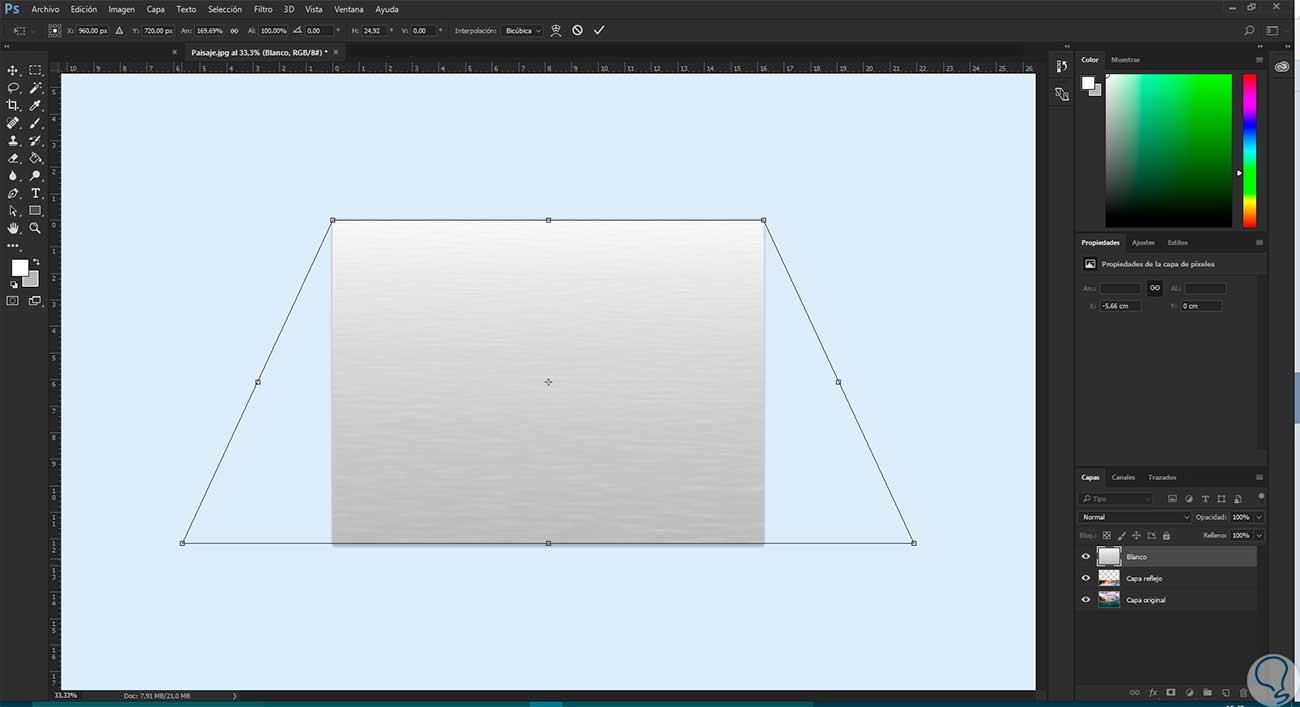Select the Spot Healing Brush tool

click(13, 123)
